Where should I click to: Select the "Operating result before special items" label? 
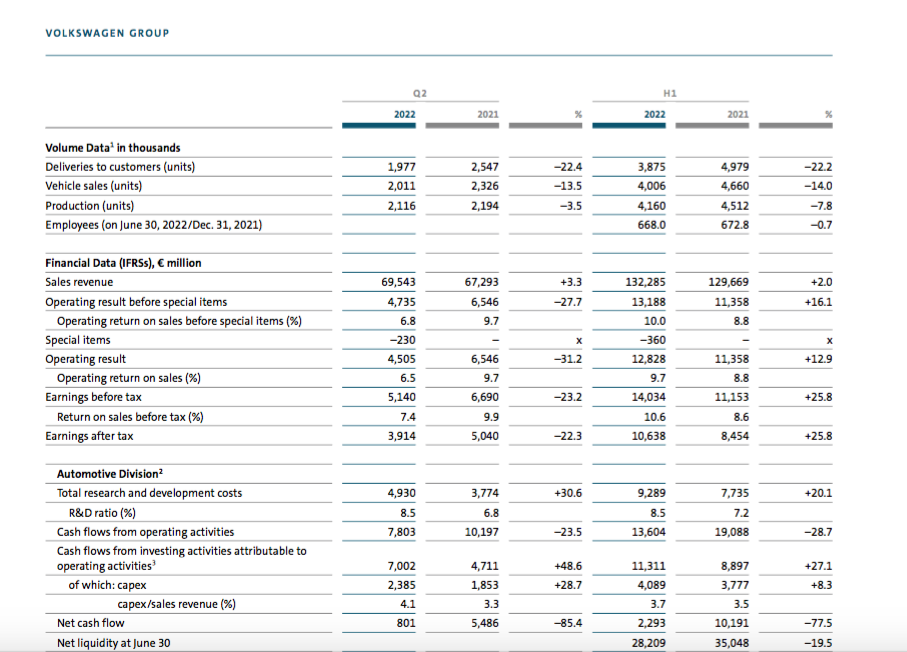pos(136,301)
